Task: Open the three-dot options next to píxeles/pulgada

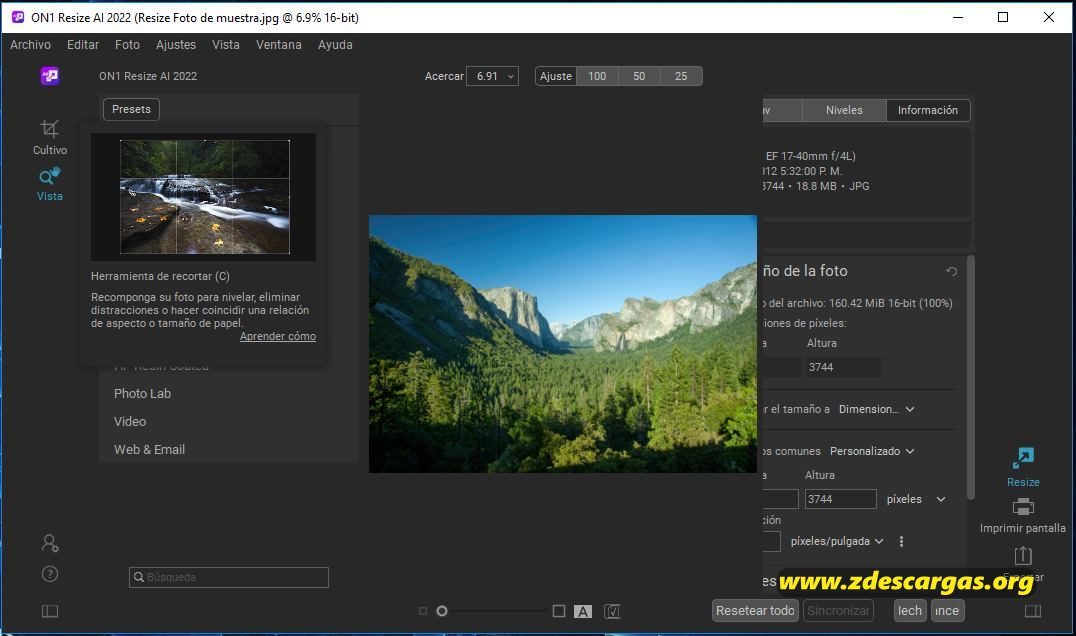Action: (x=901, y=541)
